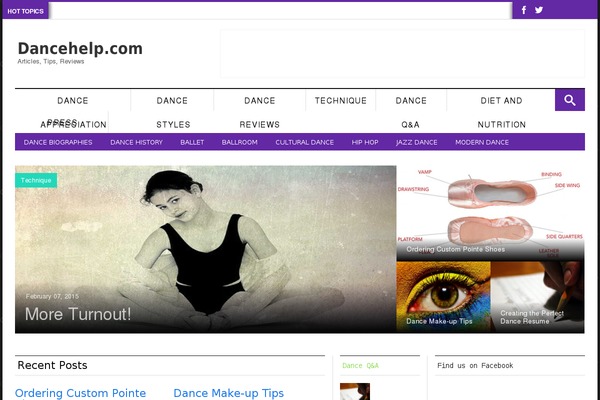This screenshot has height=400, width=600.
Task: Open Cultural Dance category
Action: [305, 142]
